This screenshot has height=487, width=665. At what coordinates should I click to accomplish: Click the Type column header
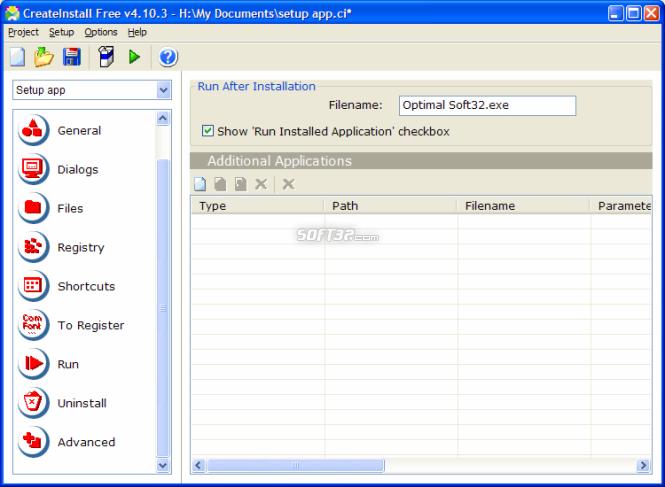257,206
